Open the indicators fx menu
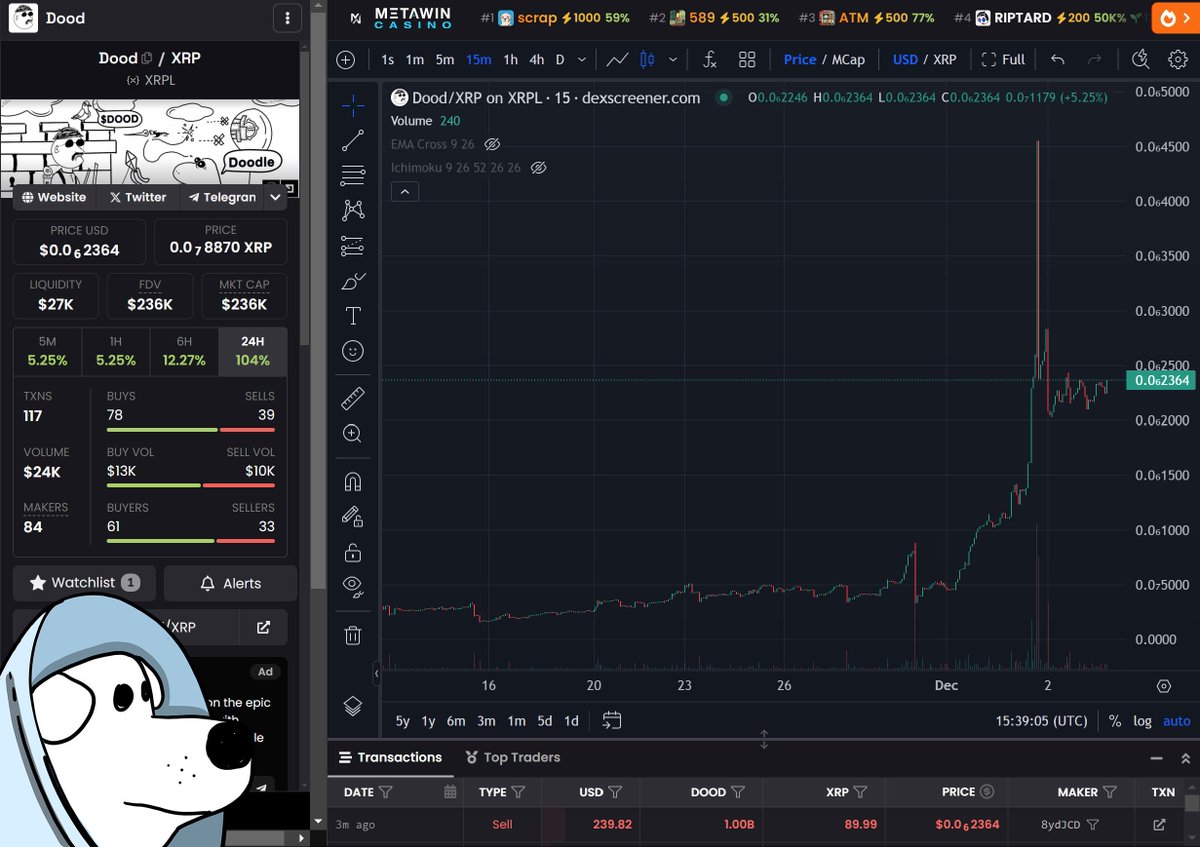 (x=710, y=60)
